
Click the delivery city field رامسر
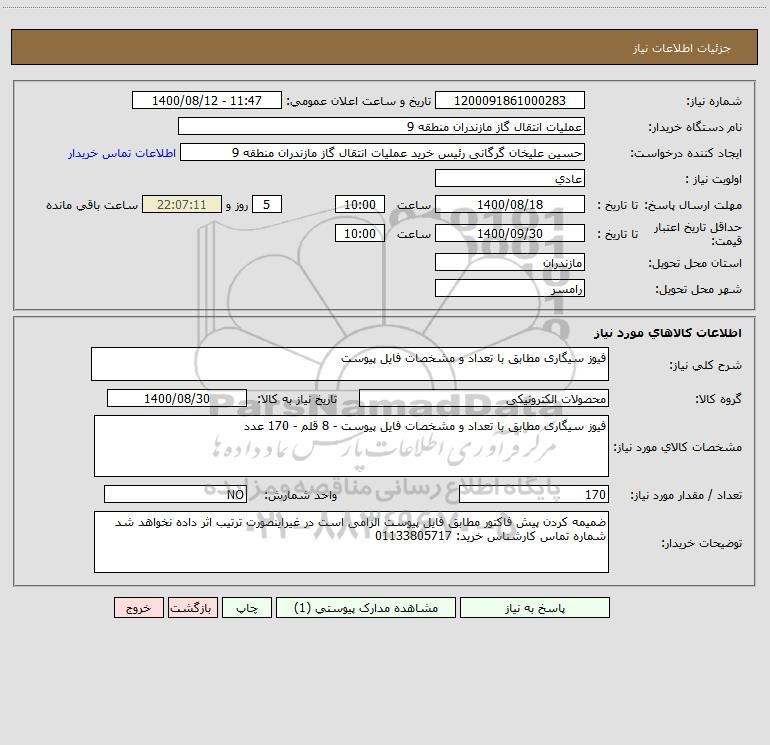510,289
